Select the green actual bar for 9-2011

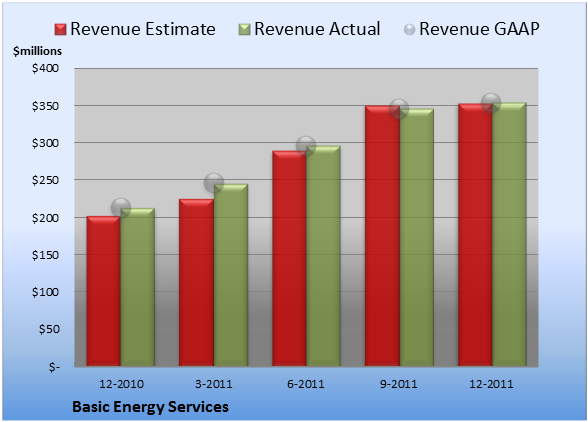coord(416,237)
